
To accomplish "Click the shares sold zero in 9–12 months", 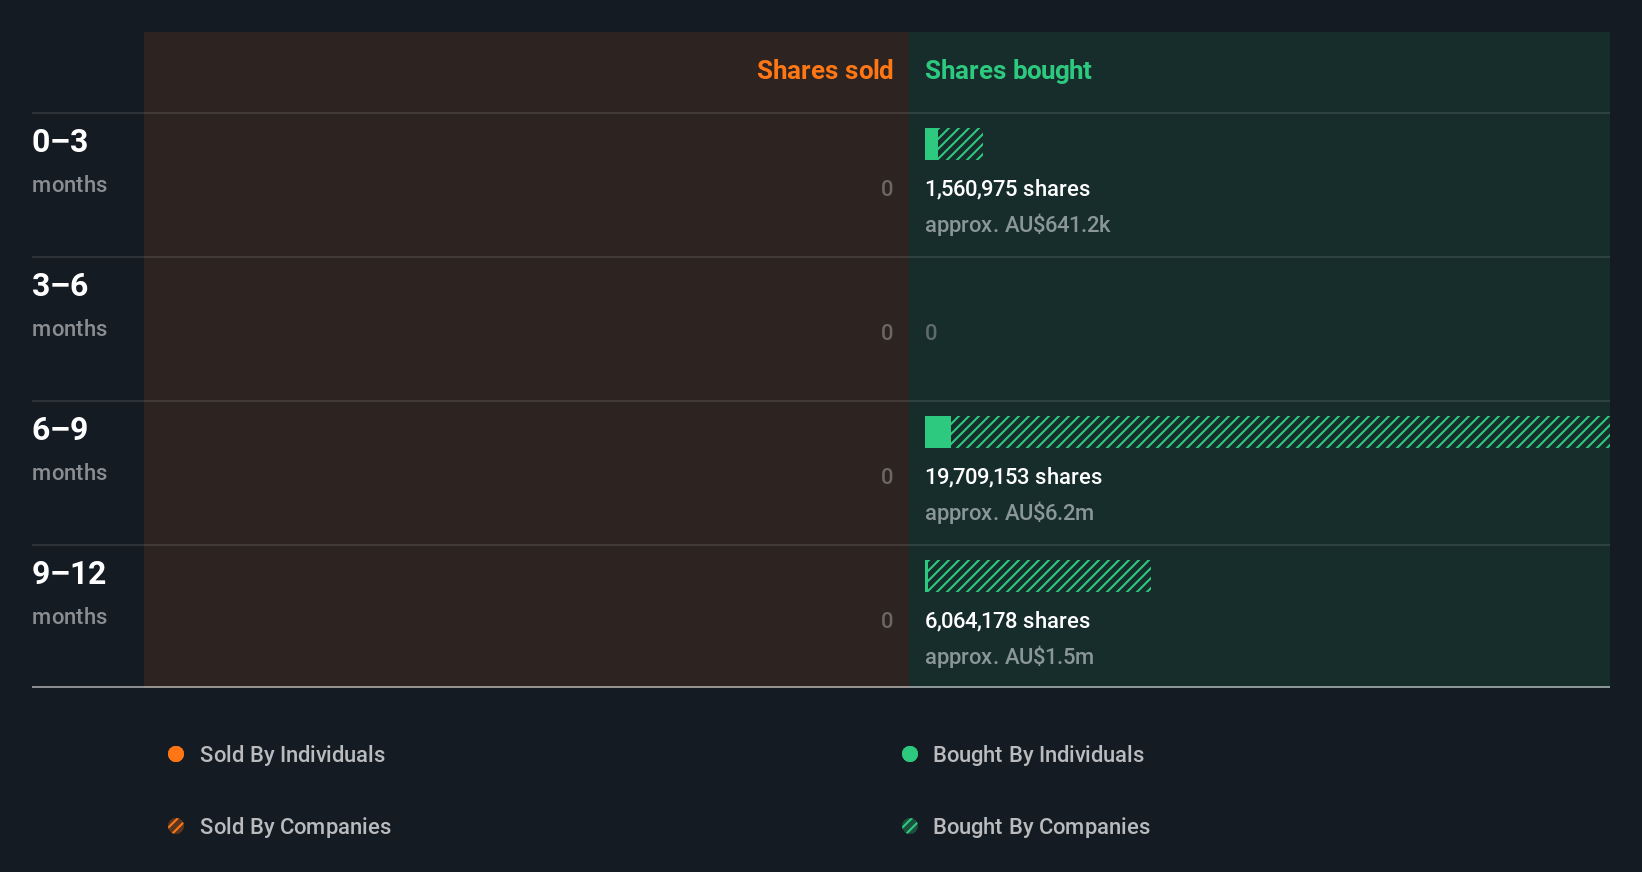I will click(887, 620).
